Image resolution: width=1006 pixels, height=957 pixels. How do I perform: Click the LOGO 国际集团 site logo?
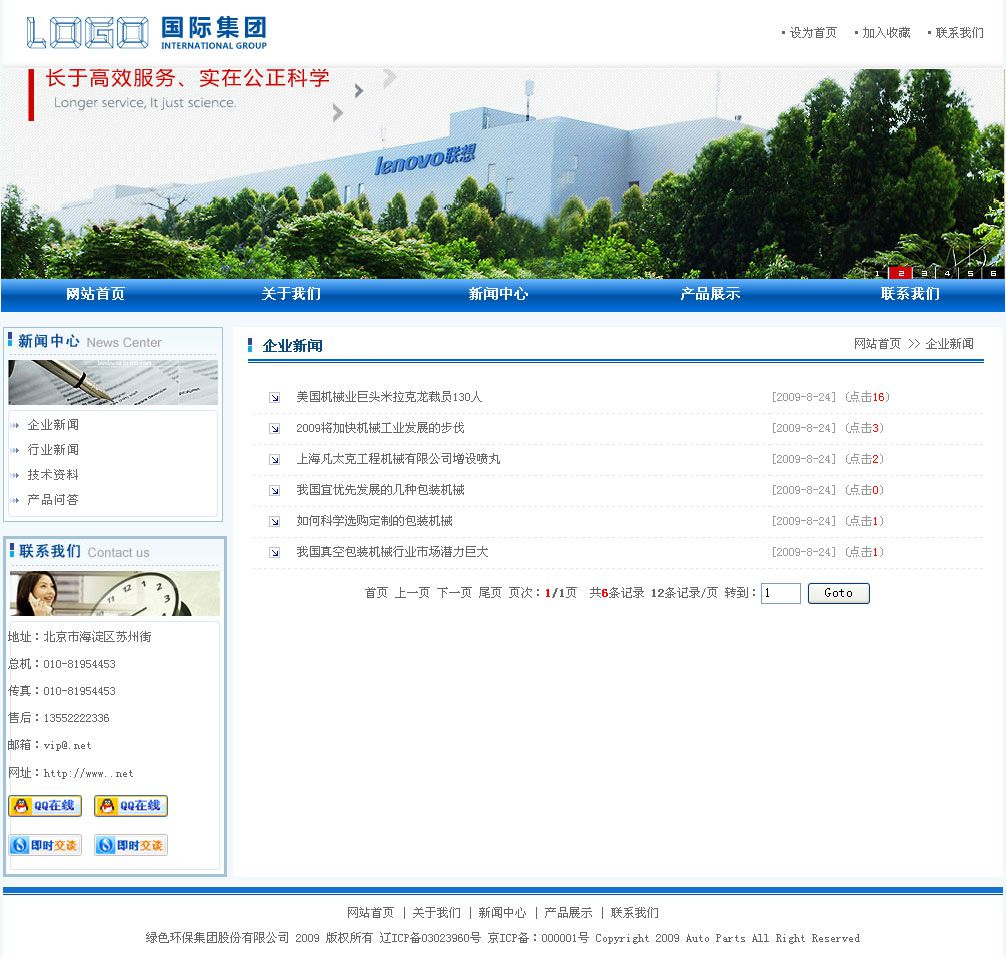tap(146, 33)
